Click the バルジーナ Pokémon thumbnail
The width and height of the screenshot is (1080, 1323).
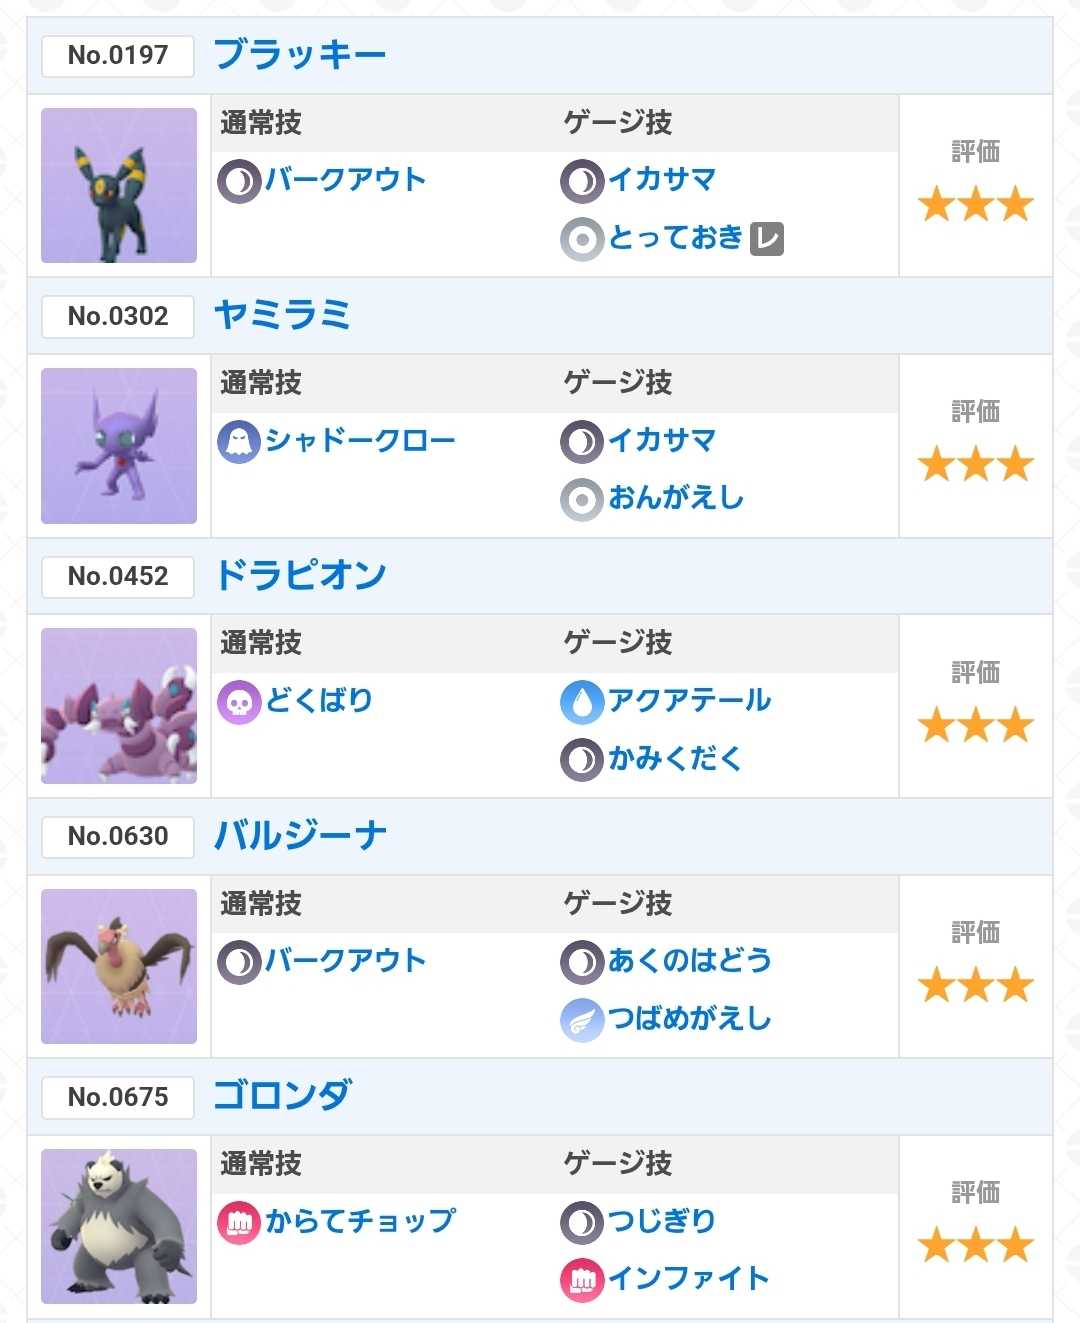tap(119, 966)
